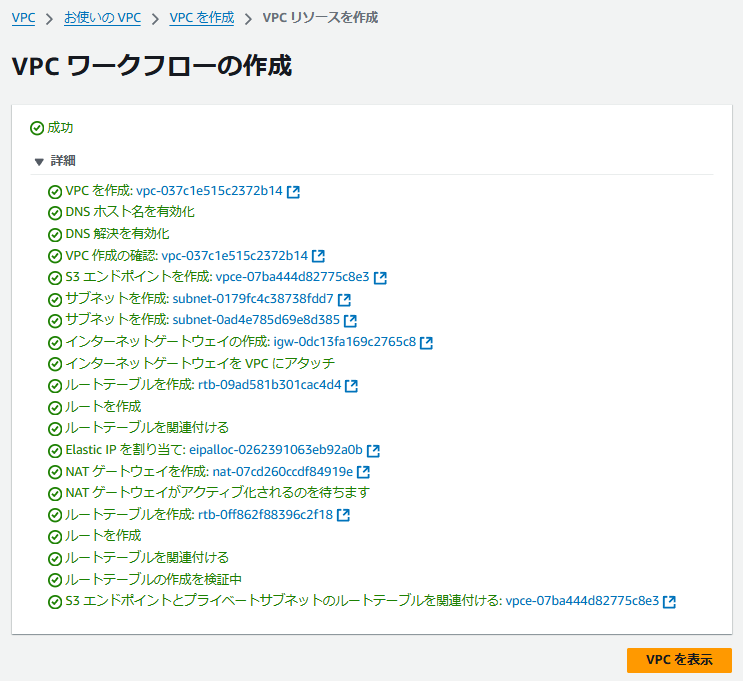Open rtb-0ff862f88396c2f18 link
This screenshot has width=743, height=681.
pyautogui.click(x=265, y=515)
